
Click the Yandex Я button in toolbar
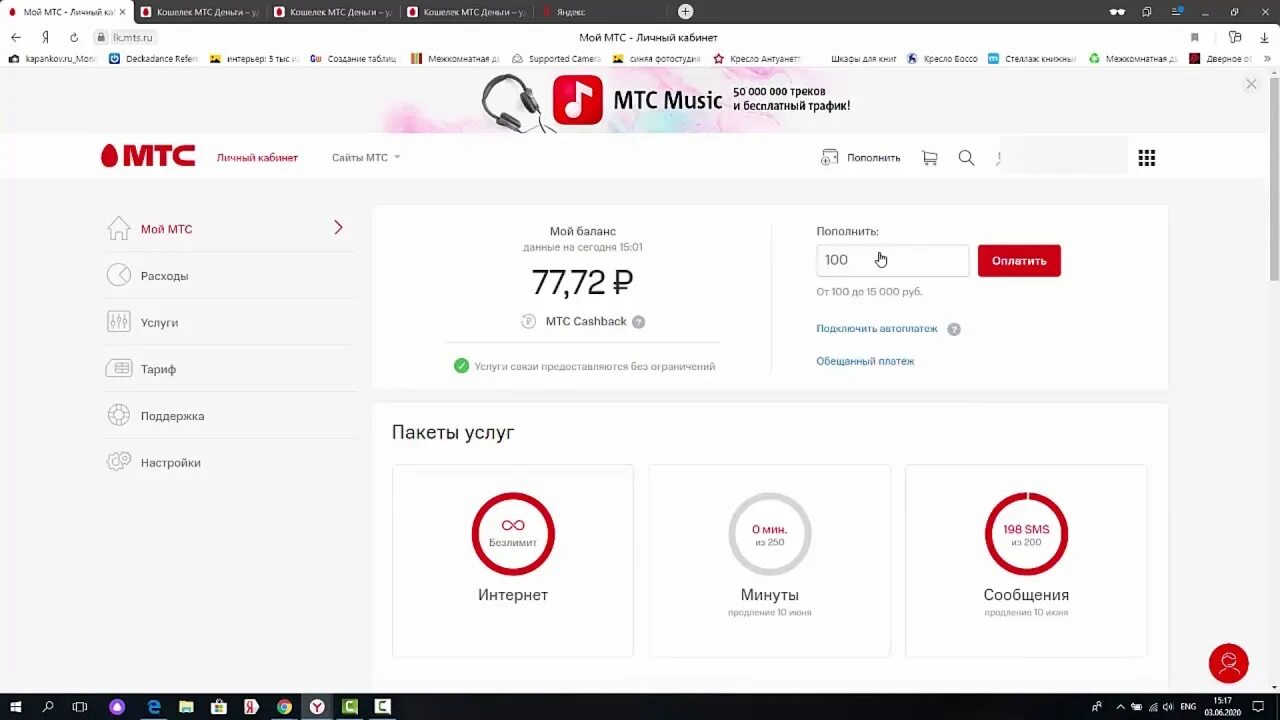pyautogui.click(x=45, y=37)
